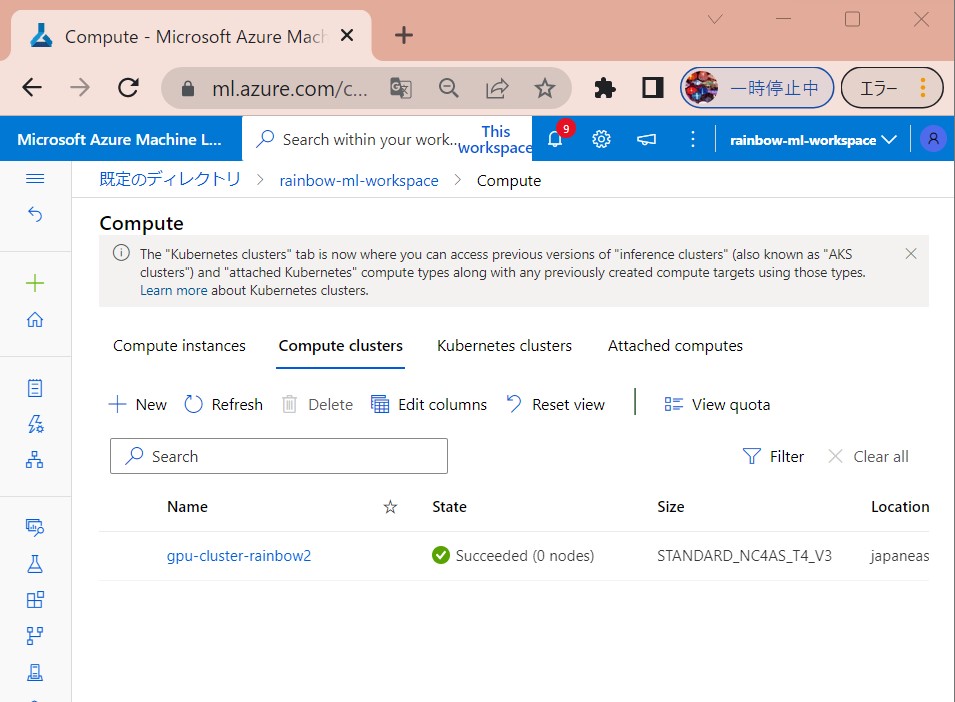Follow the Learn more link
Image resolution: width=955 pixels, height=702 pixels.
pyautogui.click(x=174, y=290)
